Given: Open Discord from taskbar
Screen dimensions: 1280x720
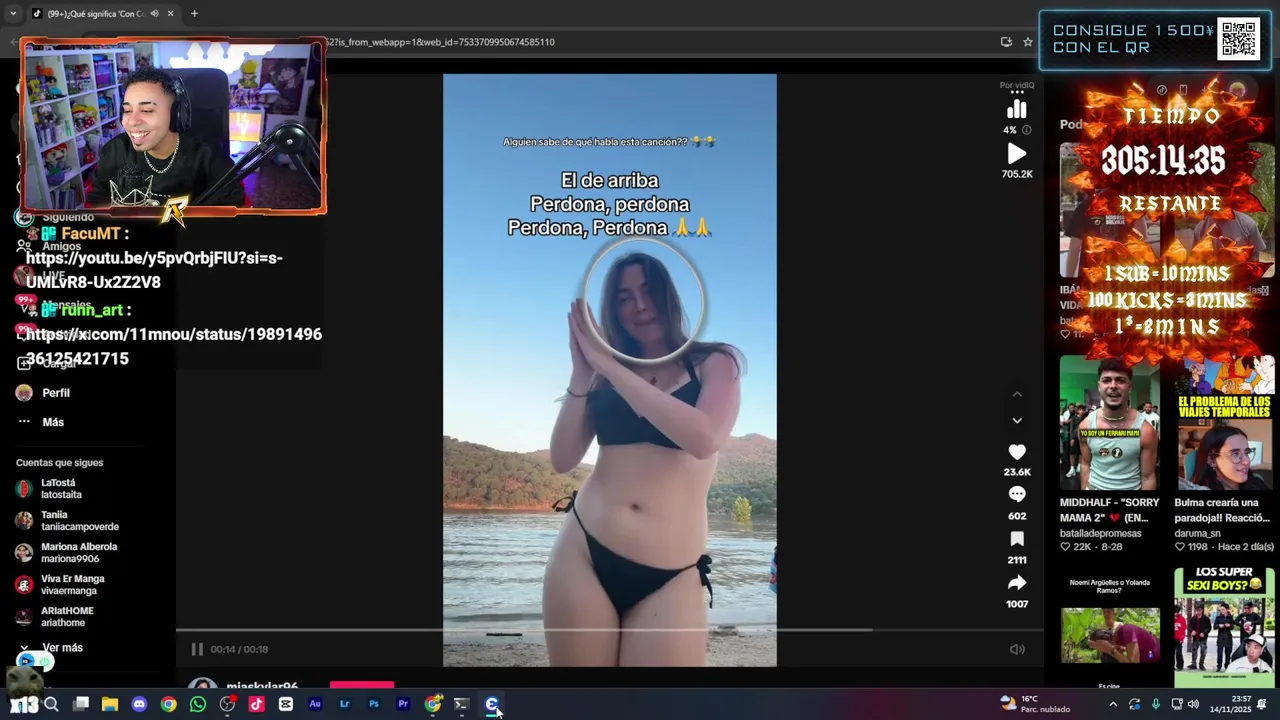Looking at the screenshot, I should point(139,704).
